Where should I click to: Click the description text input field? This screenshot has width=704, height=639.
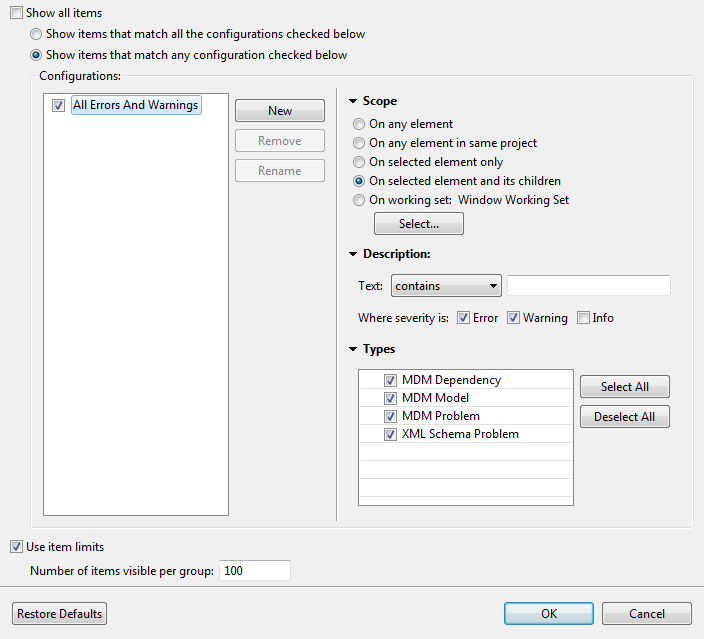(588, 286)
